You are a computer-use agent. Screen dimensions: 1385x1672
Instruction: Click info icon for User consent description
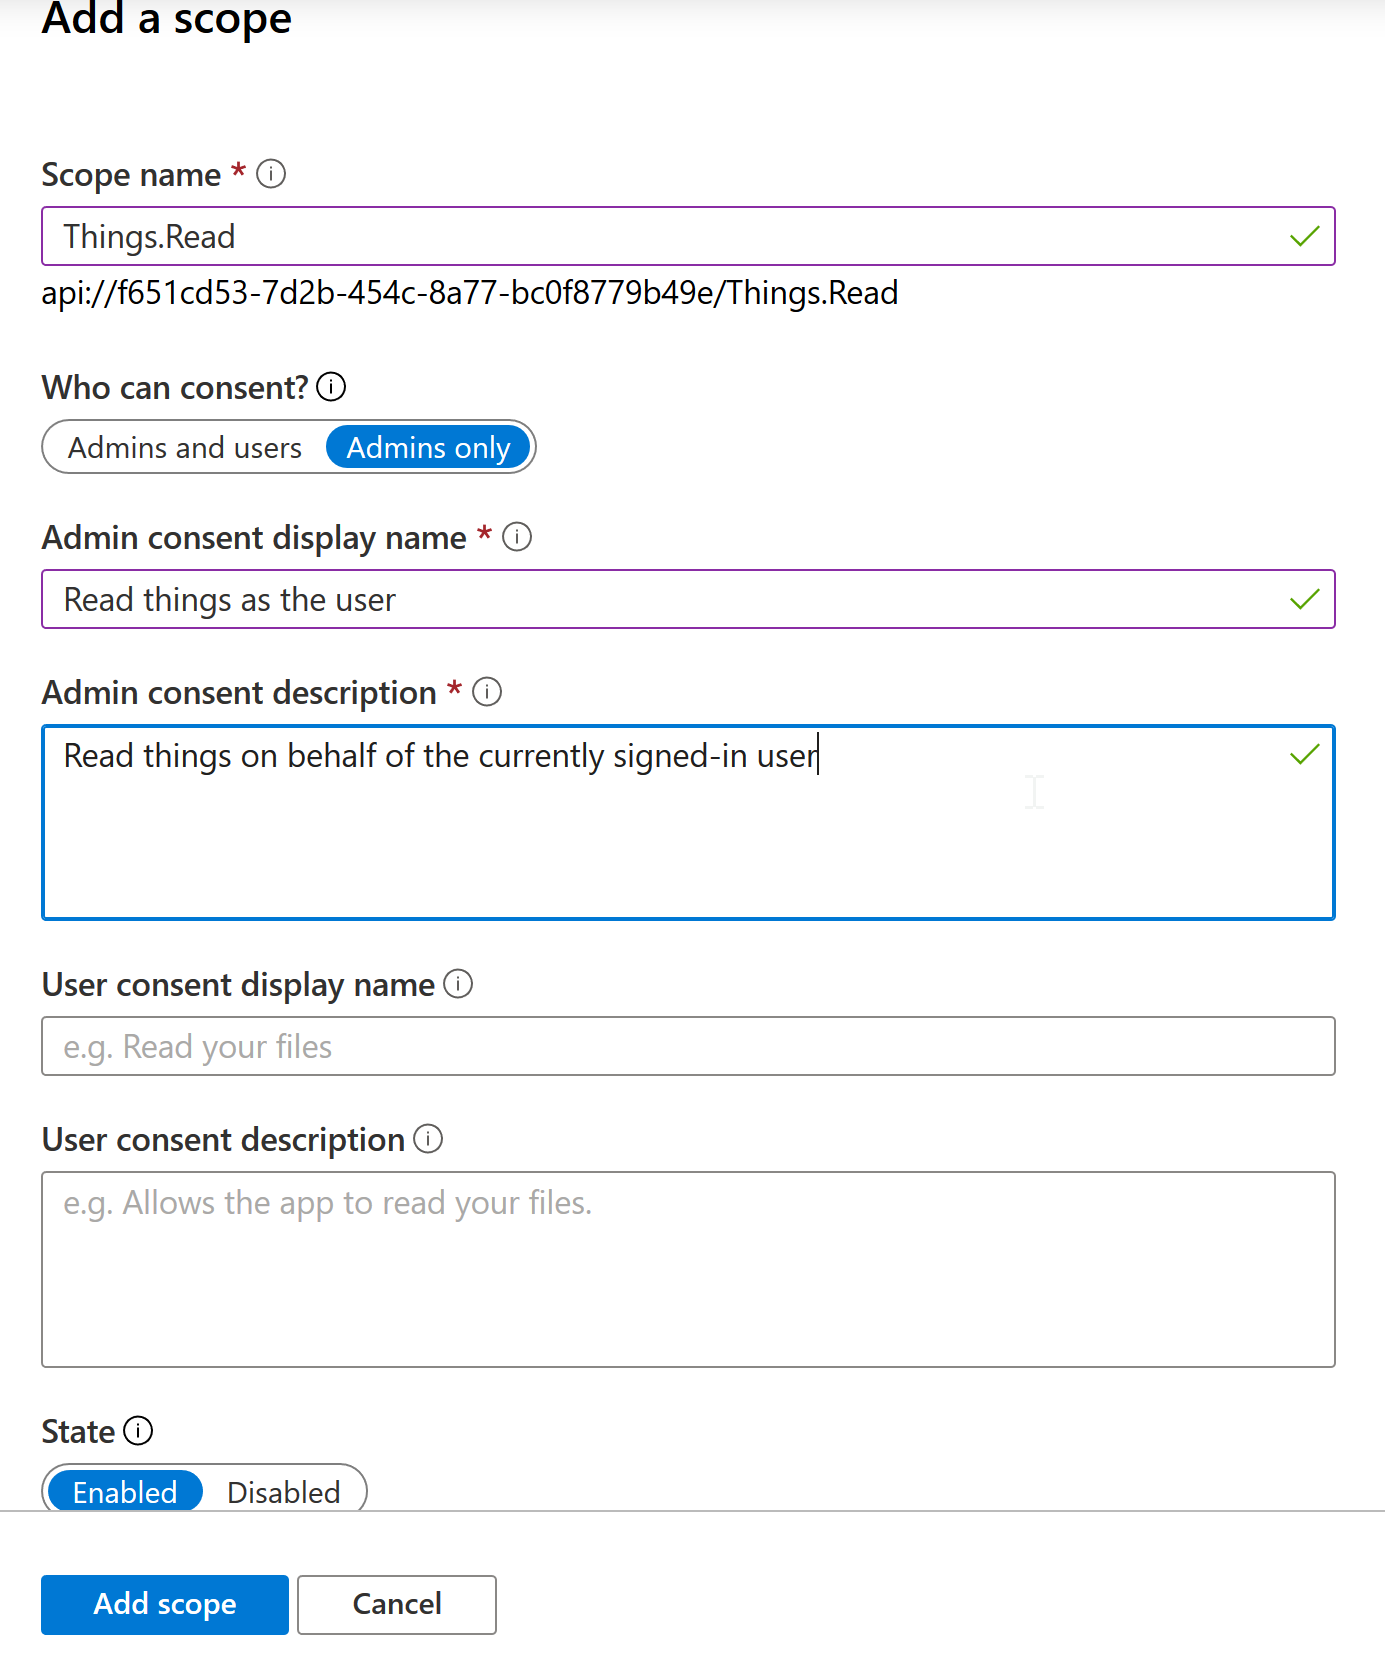(428, 1139)
